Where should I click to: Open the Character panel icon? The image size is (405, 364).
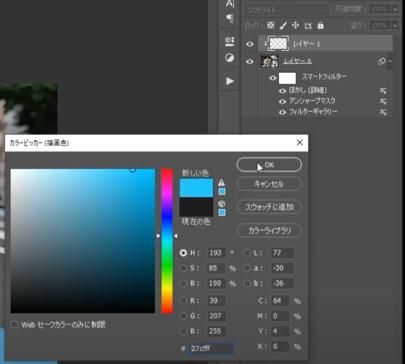coord(230,4)
